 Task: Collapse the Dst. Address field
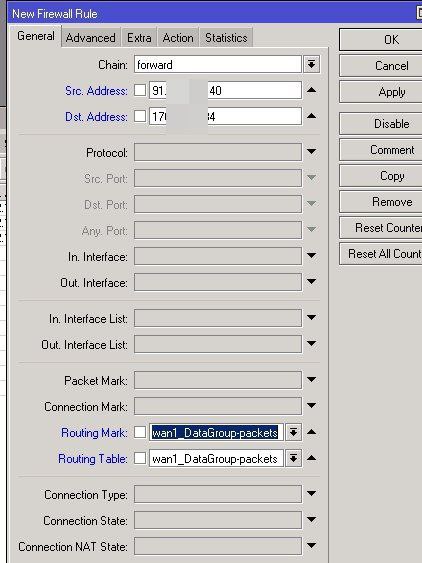tap(311, 116)
